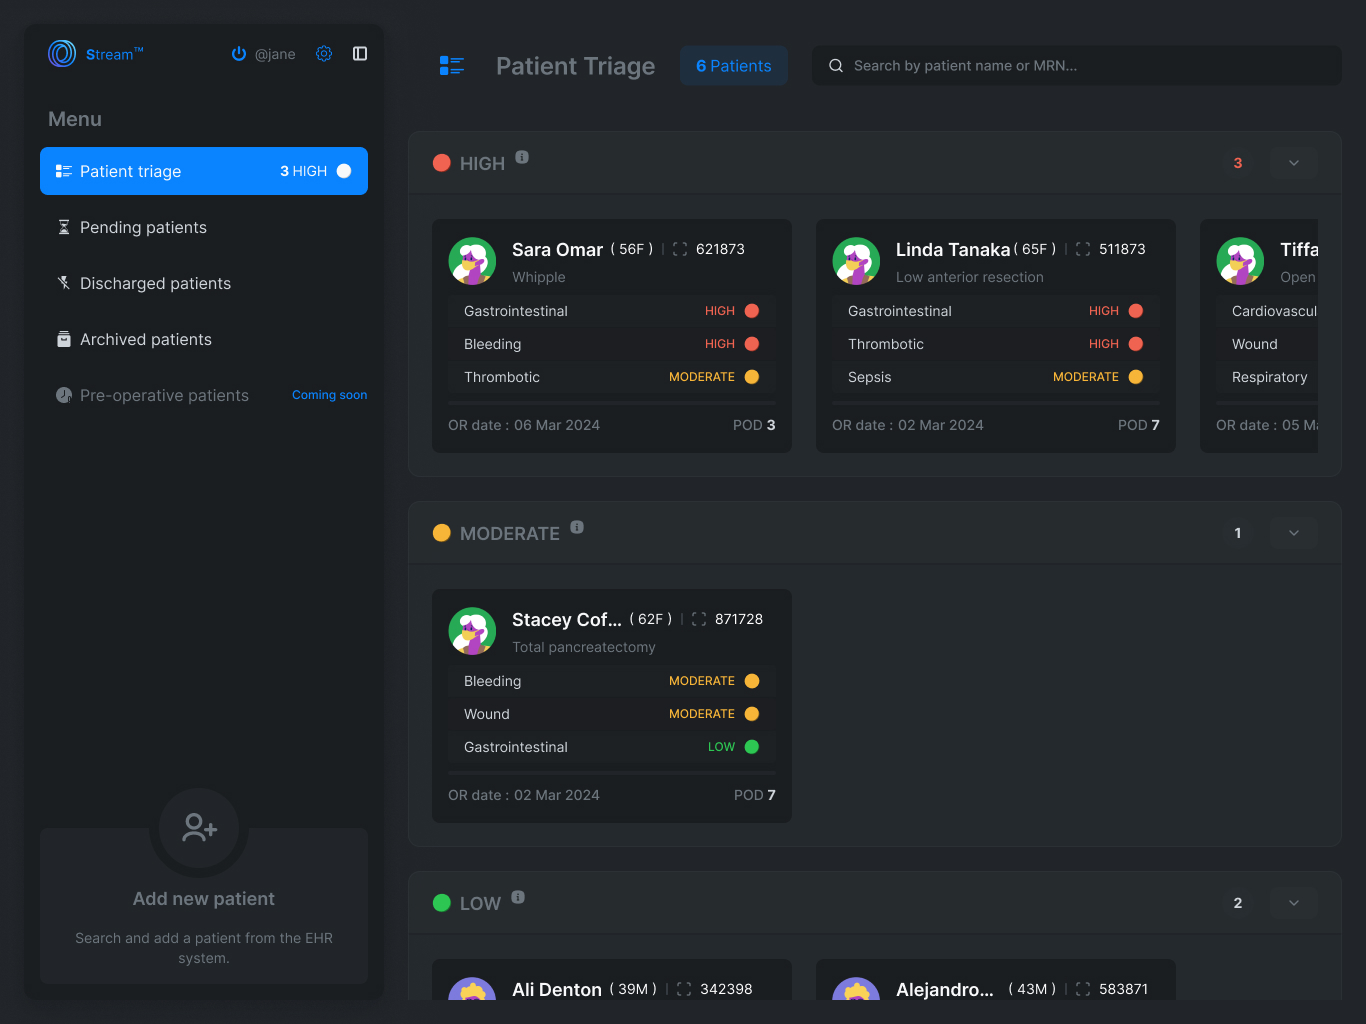
Task: Click Sara Omar's Gastrointestinal HIGH row
Action: [612, 311]
